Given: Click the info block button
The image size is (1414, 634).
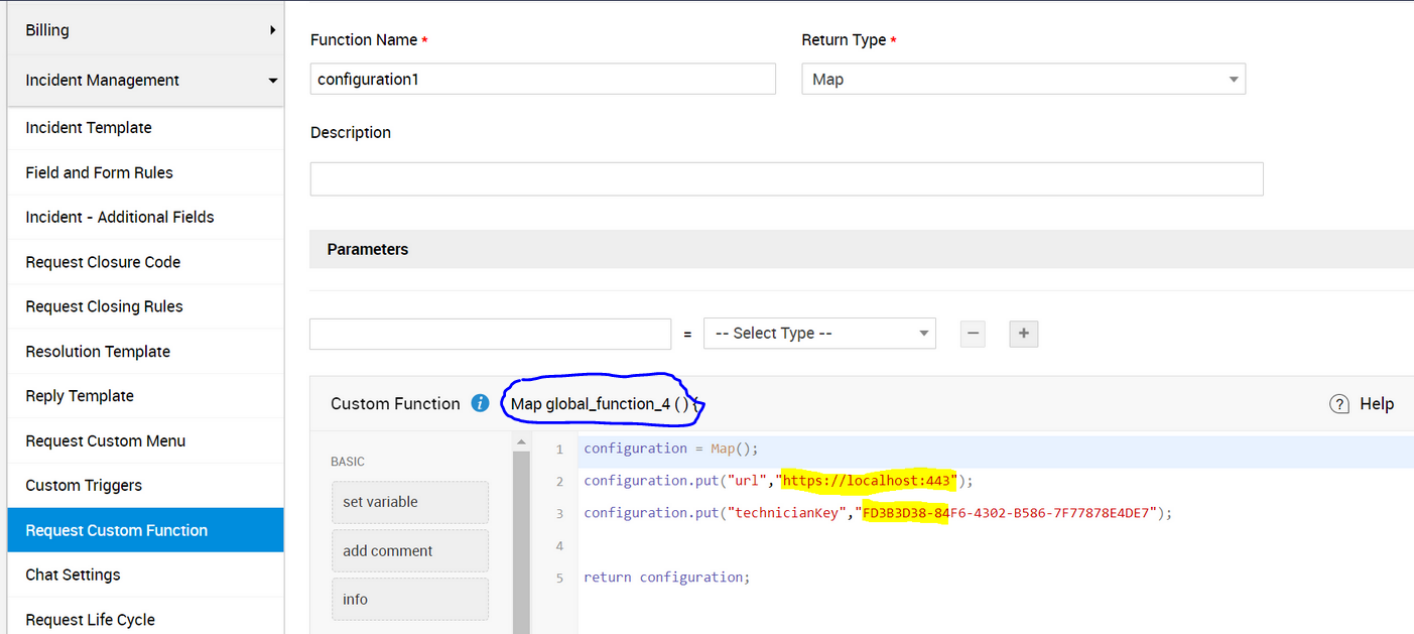Looking at the screenshot, I should (x=410, y=599).
